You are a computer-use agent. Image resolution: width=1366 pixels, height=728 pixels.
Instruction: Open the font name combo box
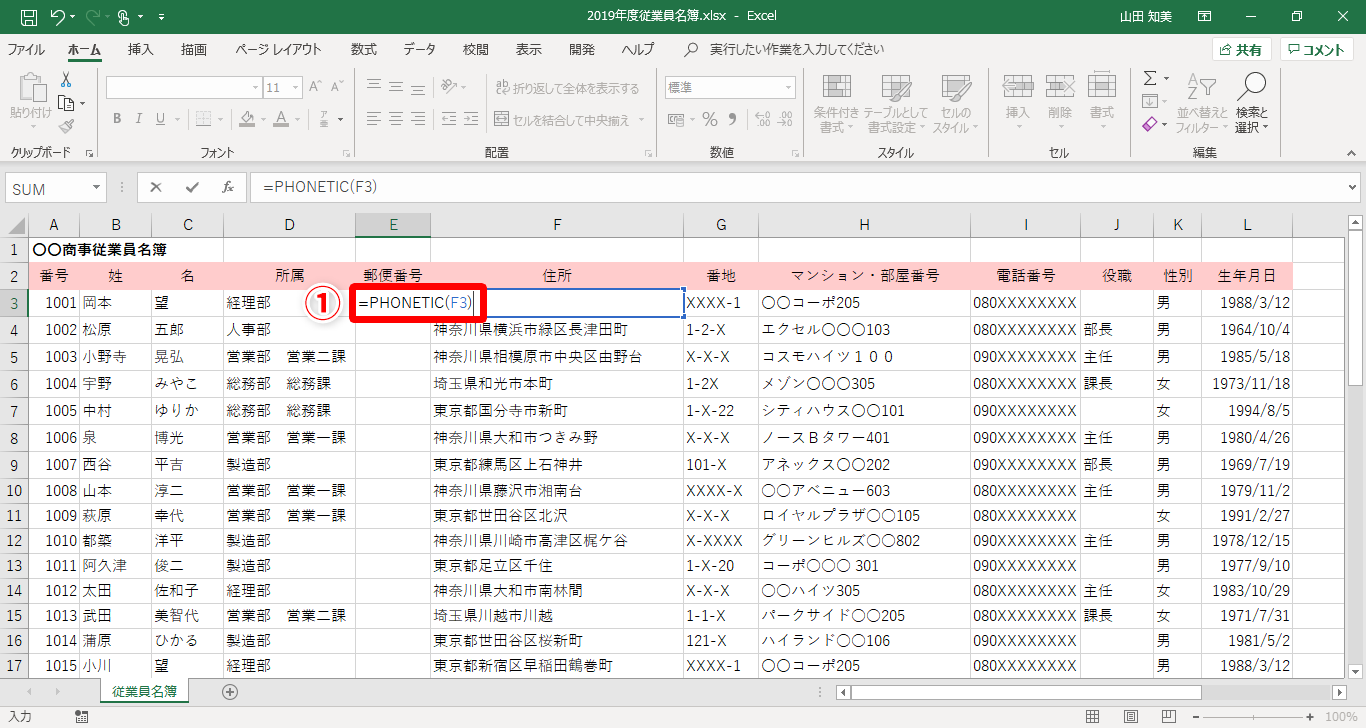[185, 88]
